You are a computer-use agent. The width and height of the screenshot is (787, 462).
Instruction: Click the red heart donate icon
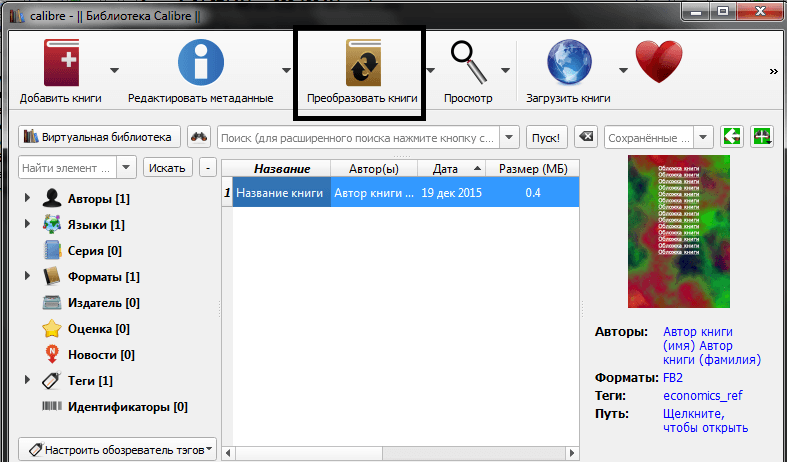click(x=659, y=62)
